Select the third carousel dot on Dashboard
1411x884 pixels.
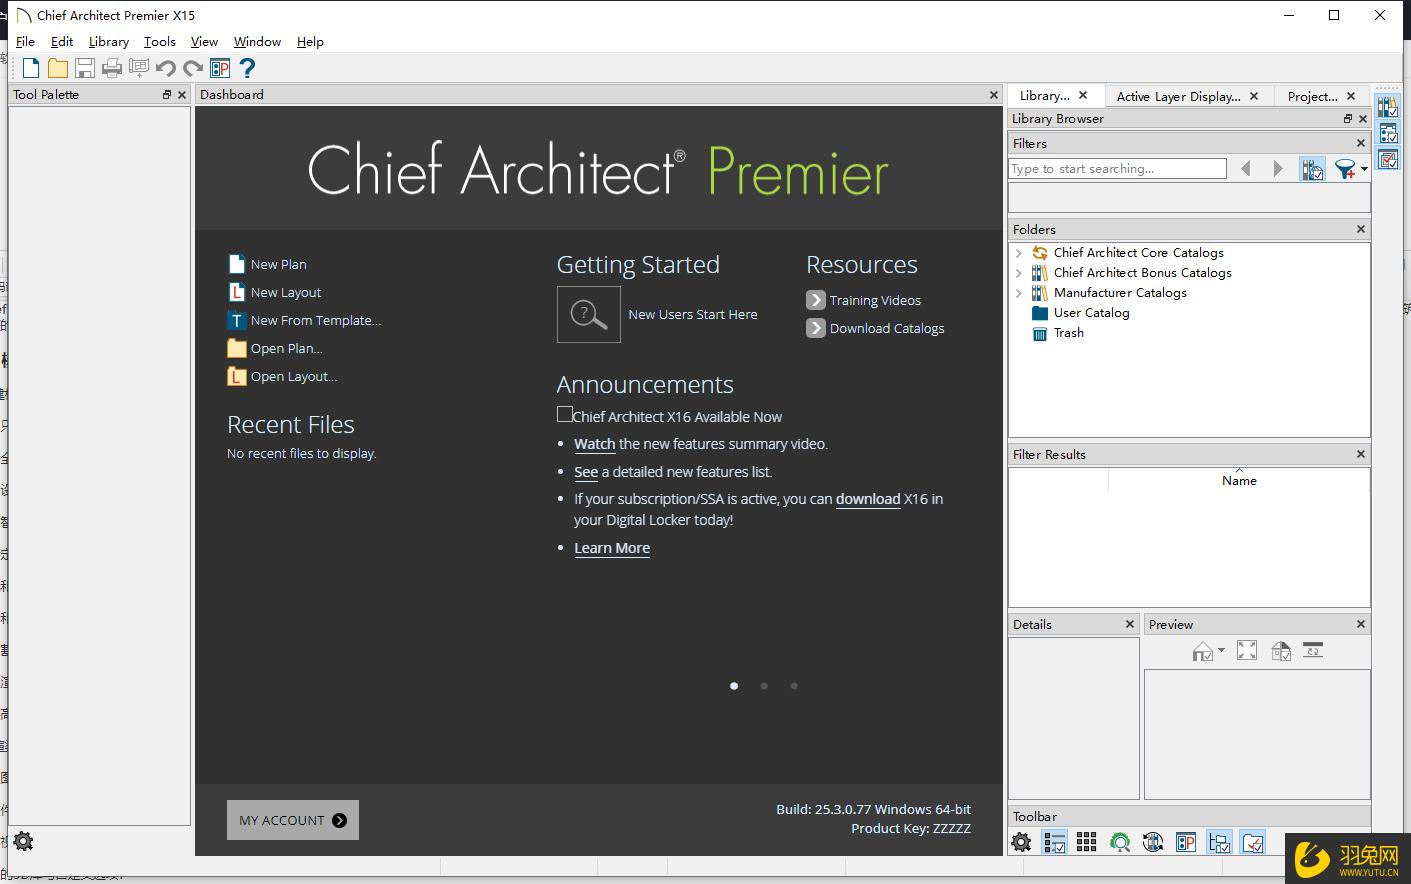[x=794, y=686]
